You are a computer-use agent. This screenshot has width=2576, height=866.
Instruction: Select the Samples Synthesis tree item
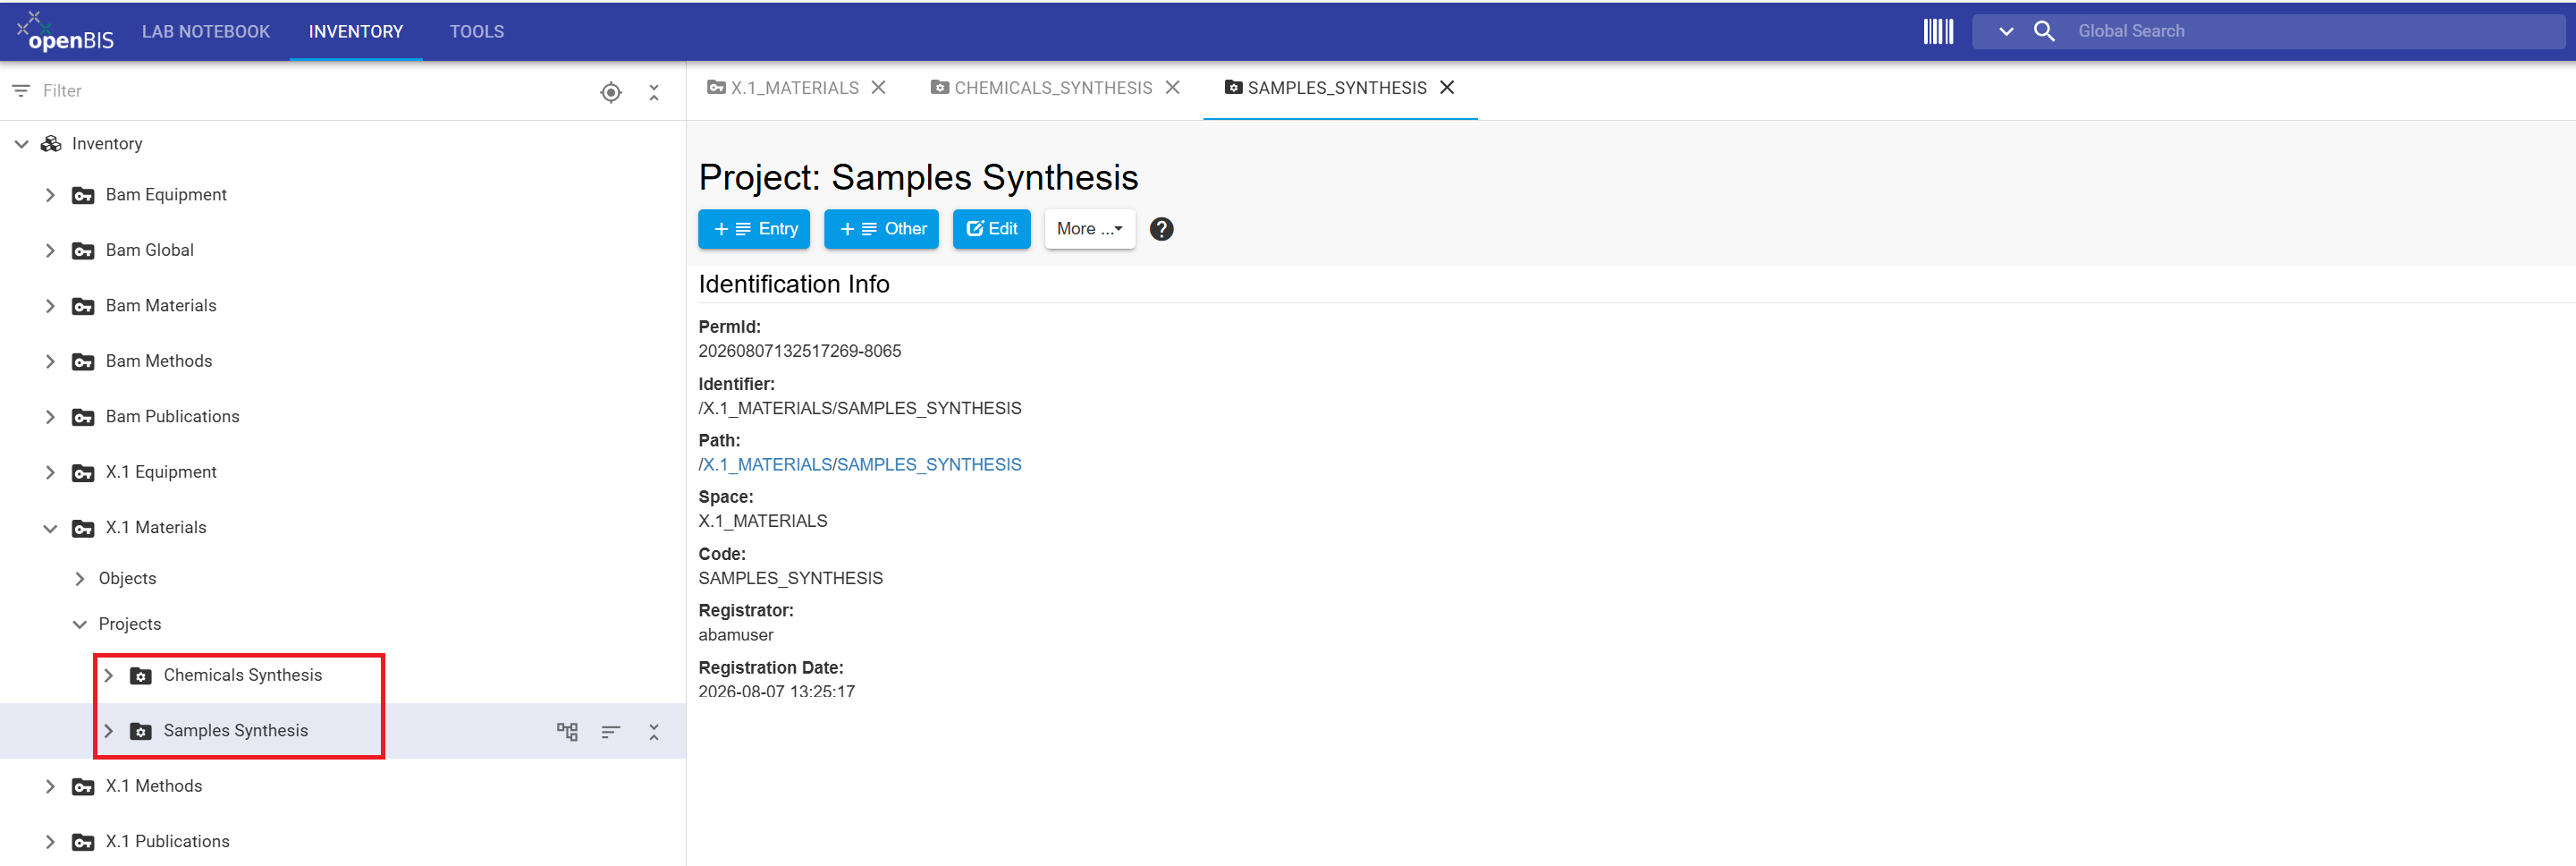pos(236,731)
